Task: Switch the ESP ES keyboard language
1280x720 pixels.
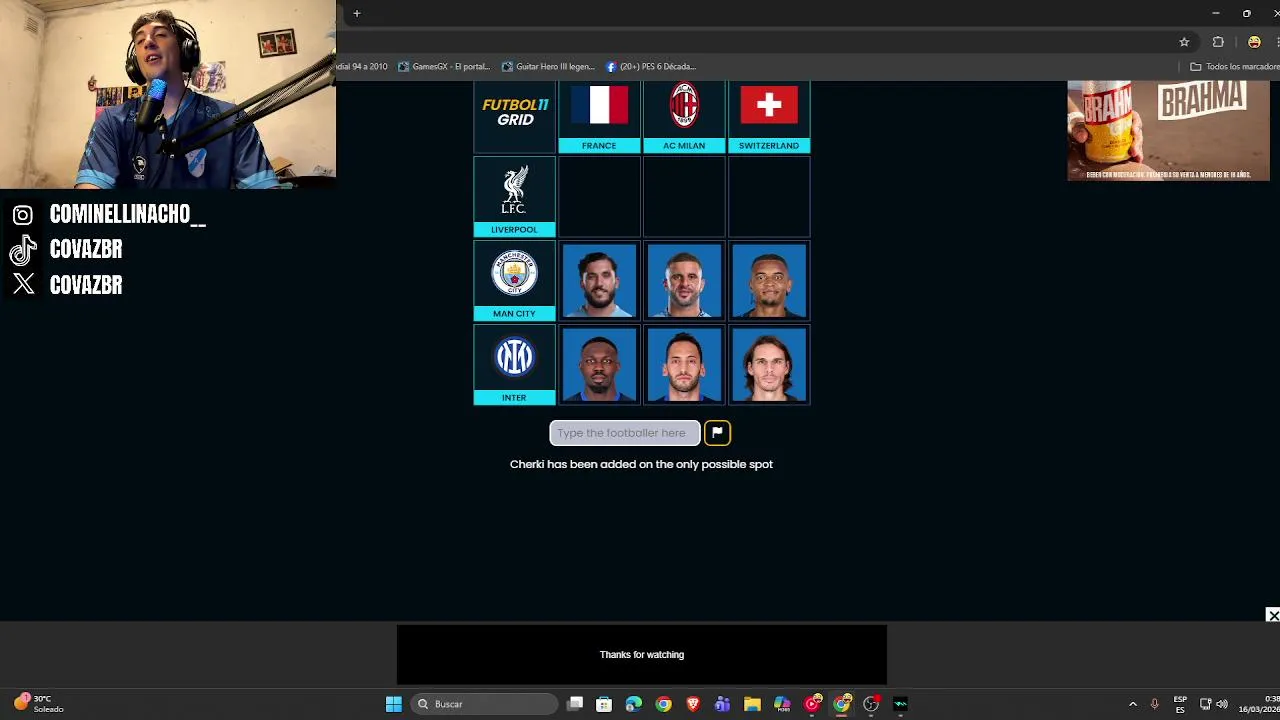Action: click(1180, 704)
